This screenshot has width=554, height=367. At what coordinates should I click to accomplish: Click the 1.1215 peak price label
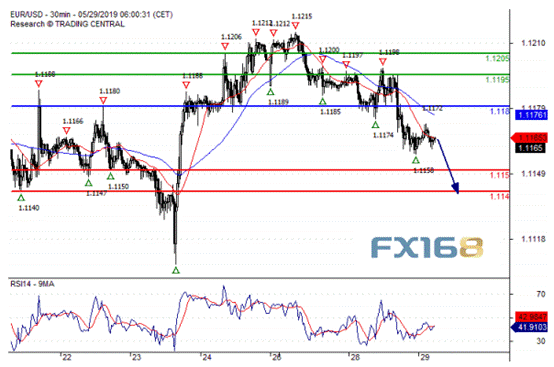pyautogui.click(x=302, y=16)
